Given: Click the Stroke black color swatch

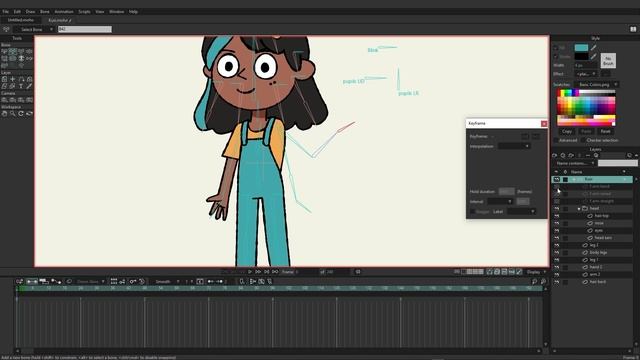Looking at the screenshot, I should click(581, 56).
